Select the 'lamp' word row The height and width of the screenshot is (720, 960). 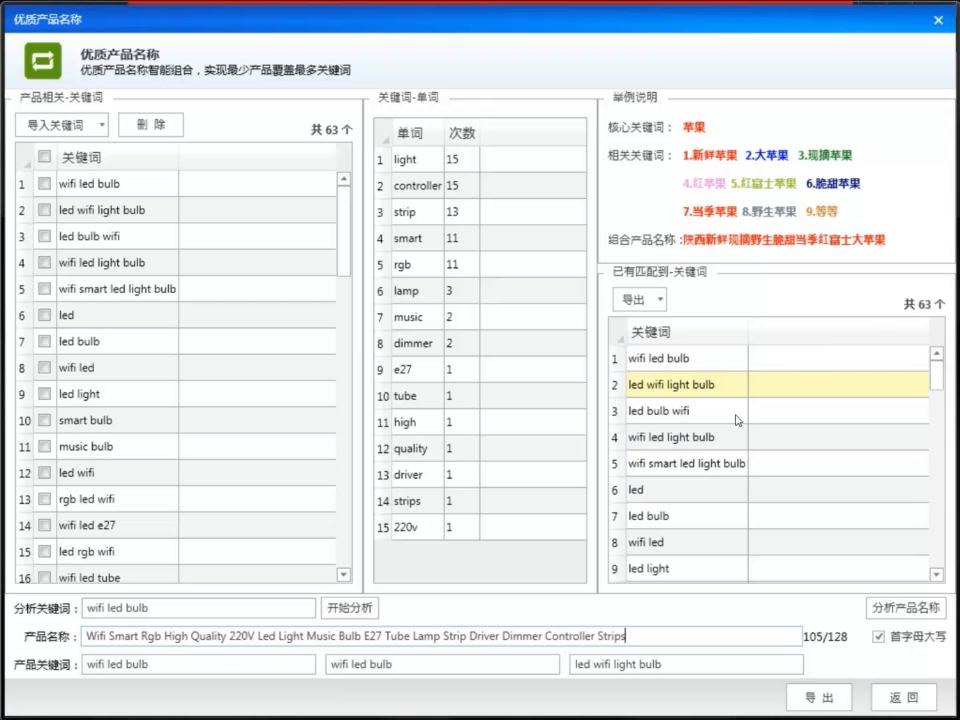(x=480, y=291)
